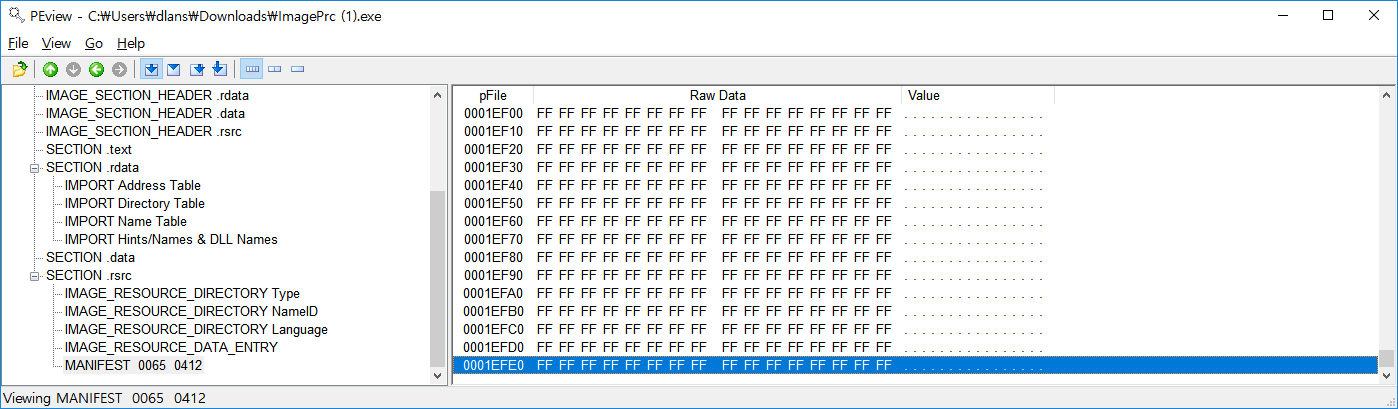Select highlighted row at offset 0001EFE0

pyautogui.click(x=915, y=365)
